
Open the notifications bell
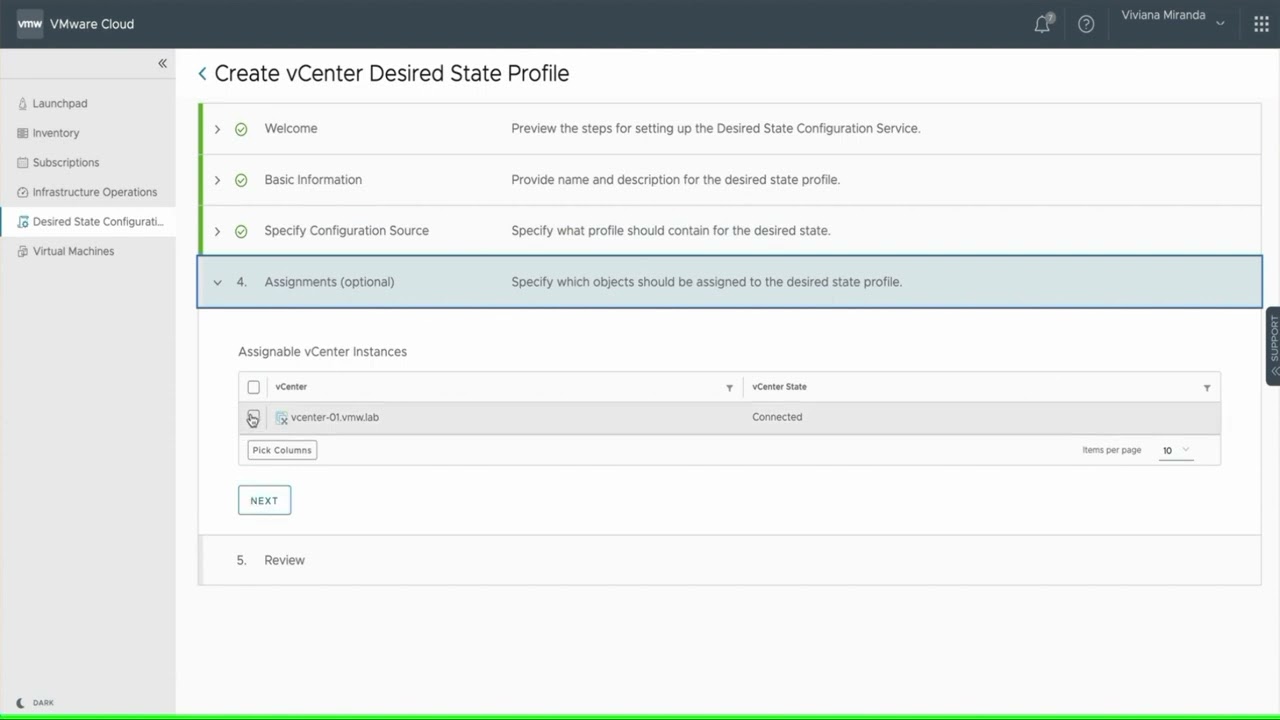[1042, 24]
